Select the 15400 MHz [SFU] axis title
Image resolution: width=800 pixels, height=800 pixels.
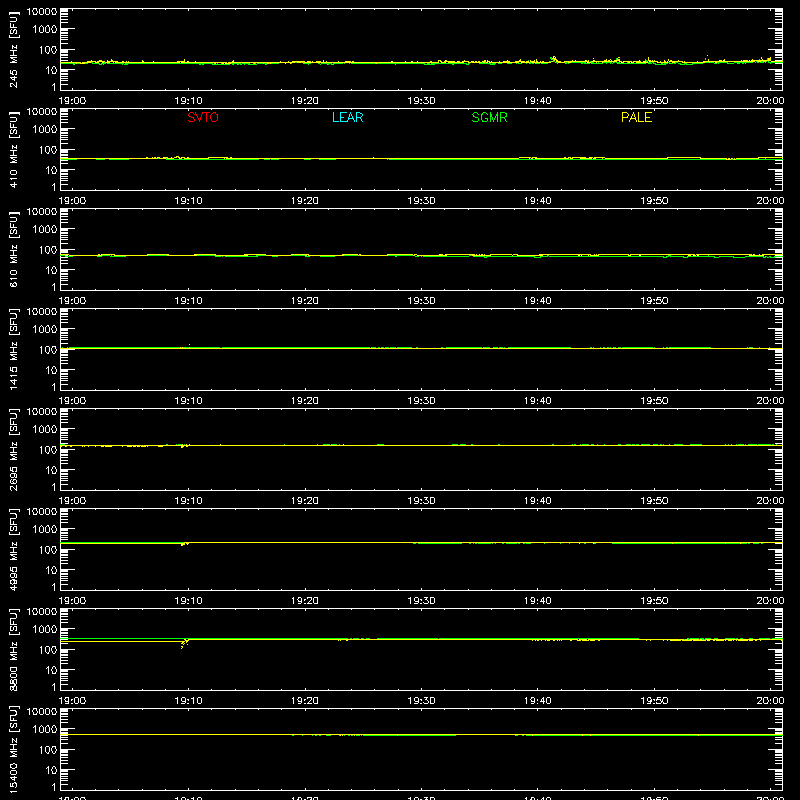point(14,749)
